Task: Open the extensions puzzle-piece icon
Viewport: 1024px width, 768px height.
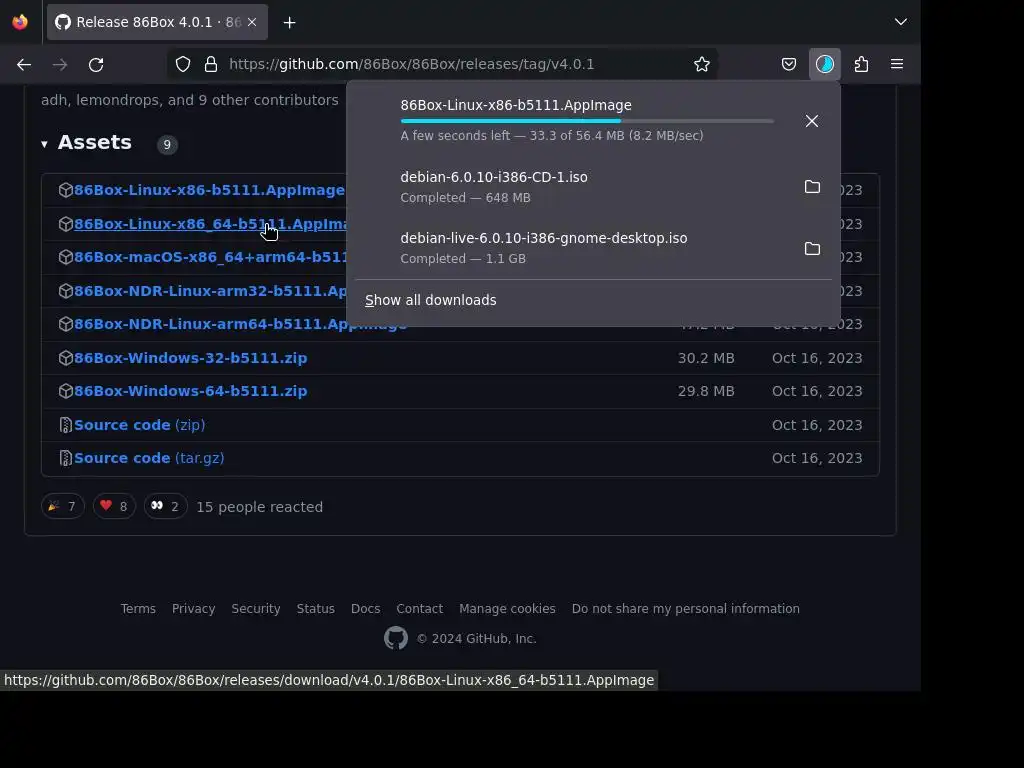Action: tap(861, 64)
